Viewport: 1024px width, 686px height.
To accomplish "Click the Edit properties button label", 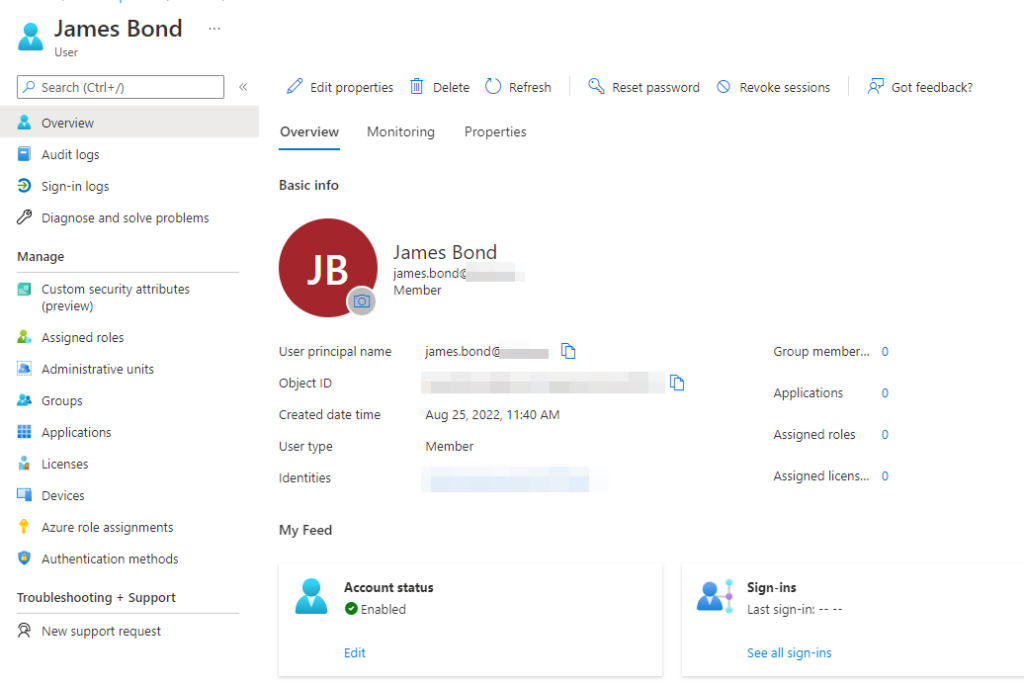I will coord(351,87).
